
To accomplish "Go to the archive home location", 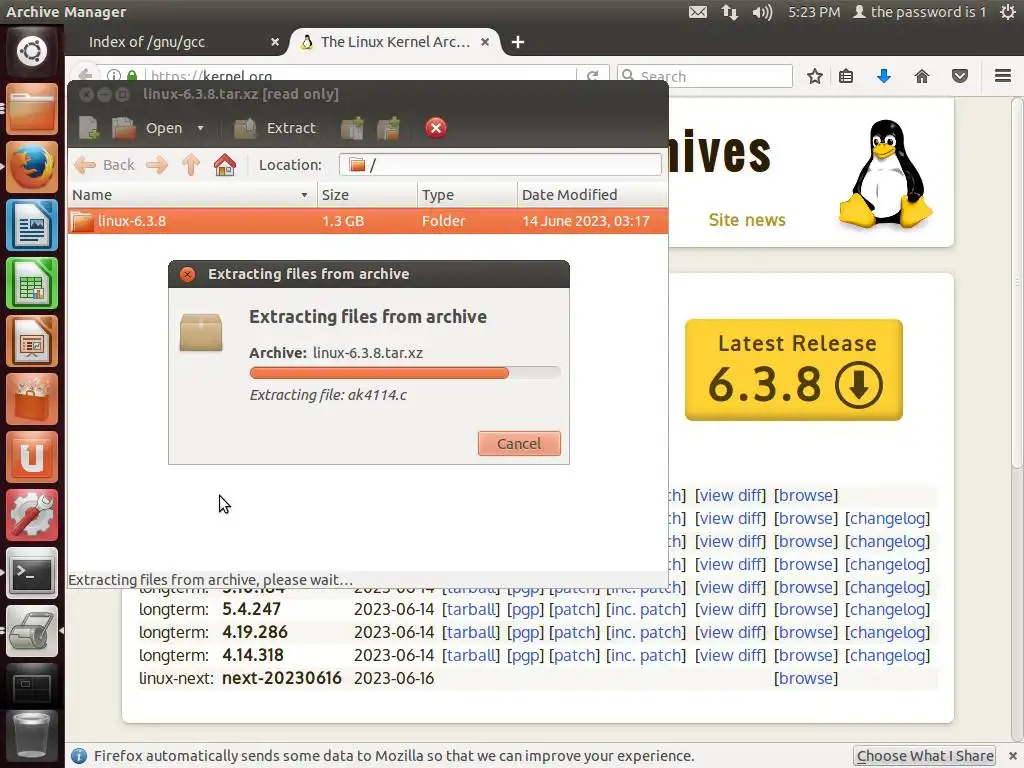I will (x=225, y=165).
